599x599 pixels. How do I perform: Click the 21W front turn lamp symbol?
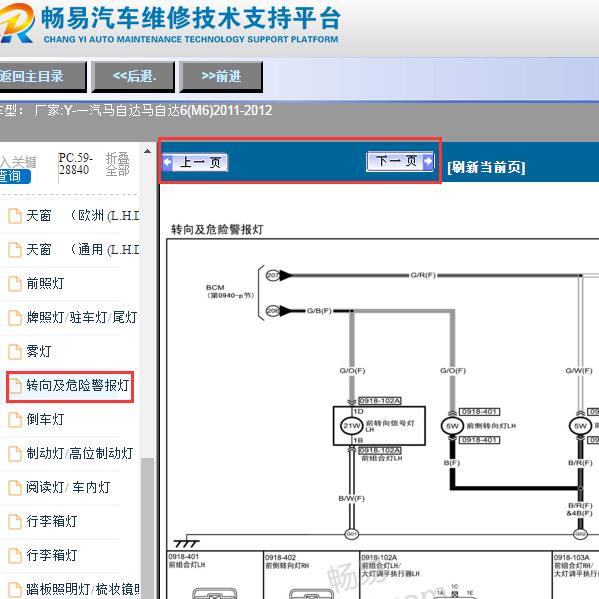(351, 426)
